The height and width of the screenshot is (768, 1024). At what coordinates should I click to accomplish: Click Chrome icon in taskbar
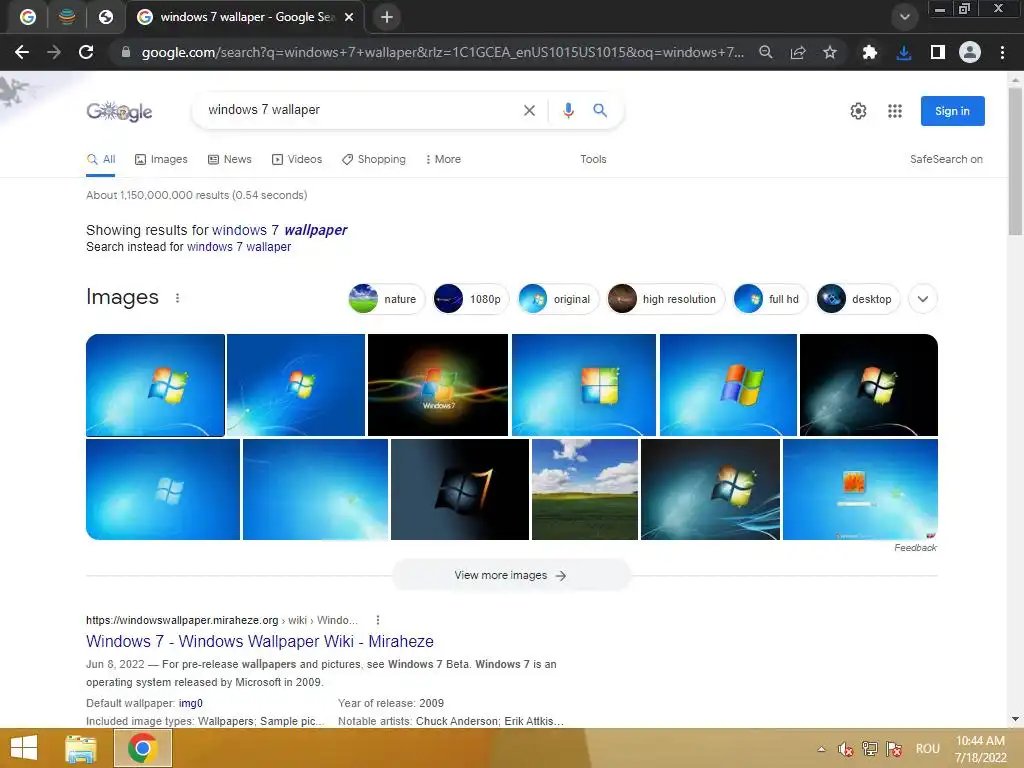143,748
